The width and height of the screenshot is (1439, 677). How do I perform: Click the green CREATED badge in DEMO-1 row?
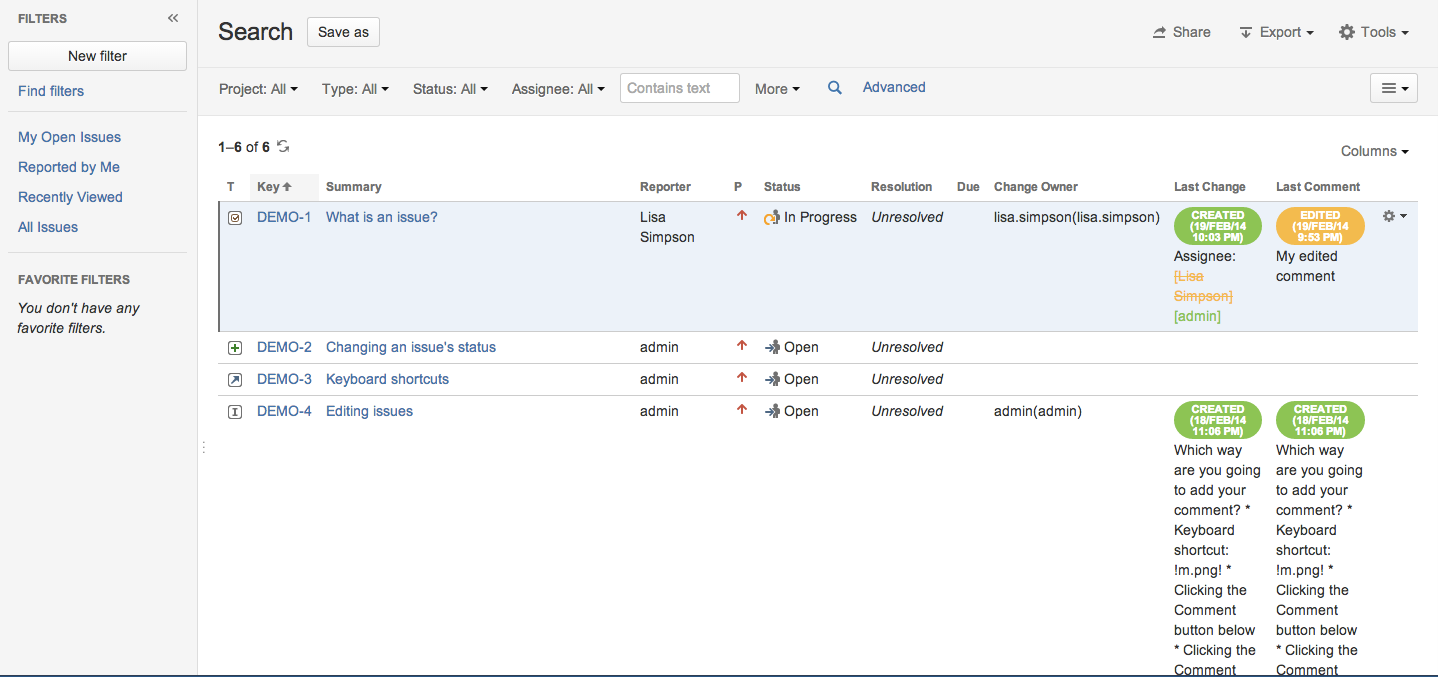point(1218,226)
